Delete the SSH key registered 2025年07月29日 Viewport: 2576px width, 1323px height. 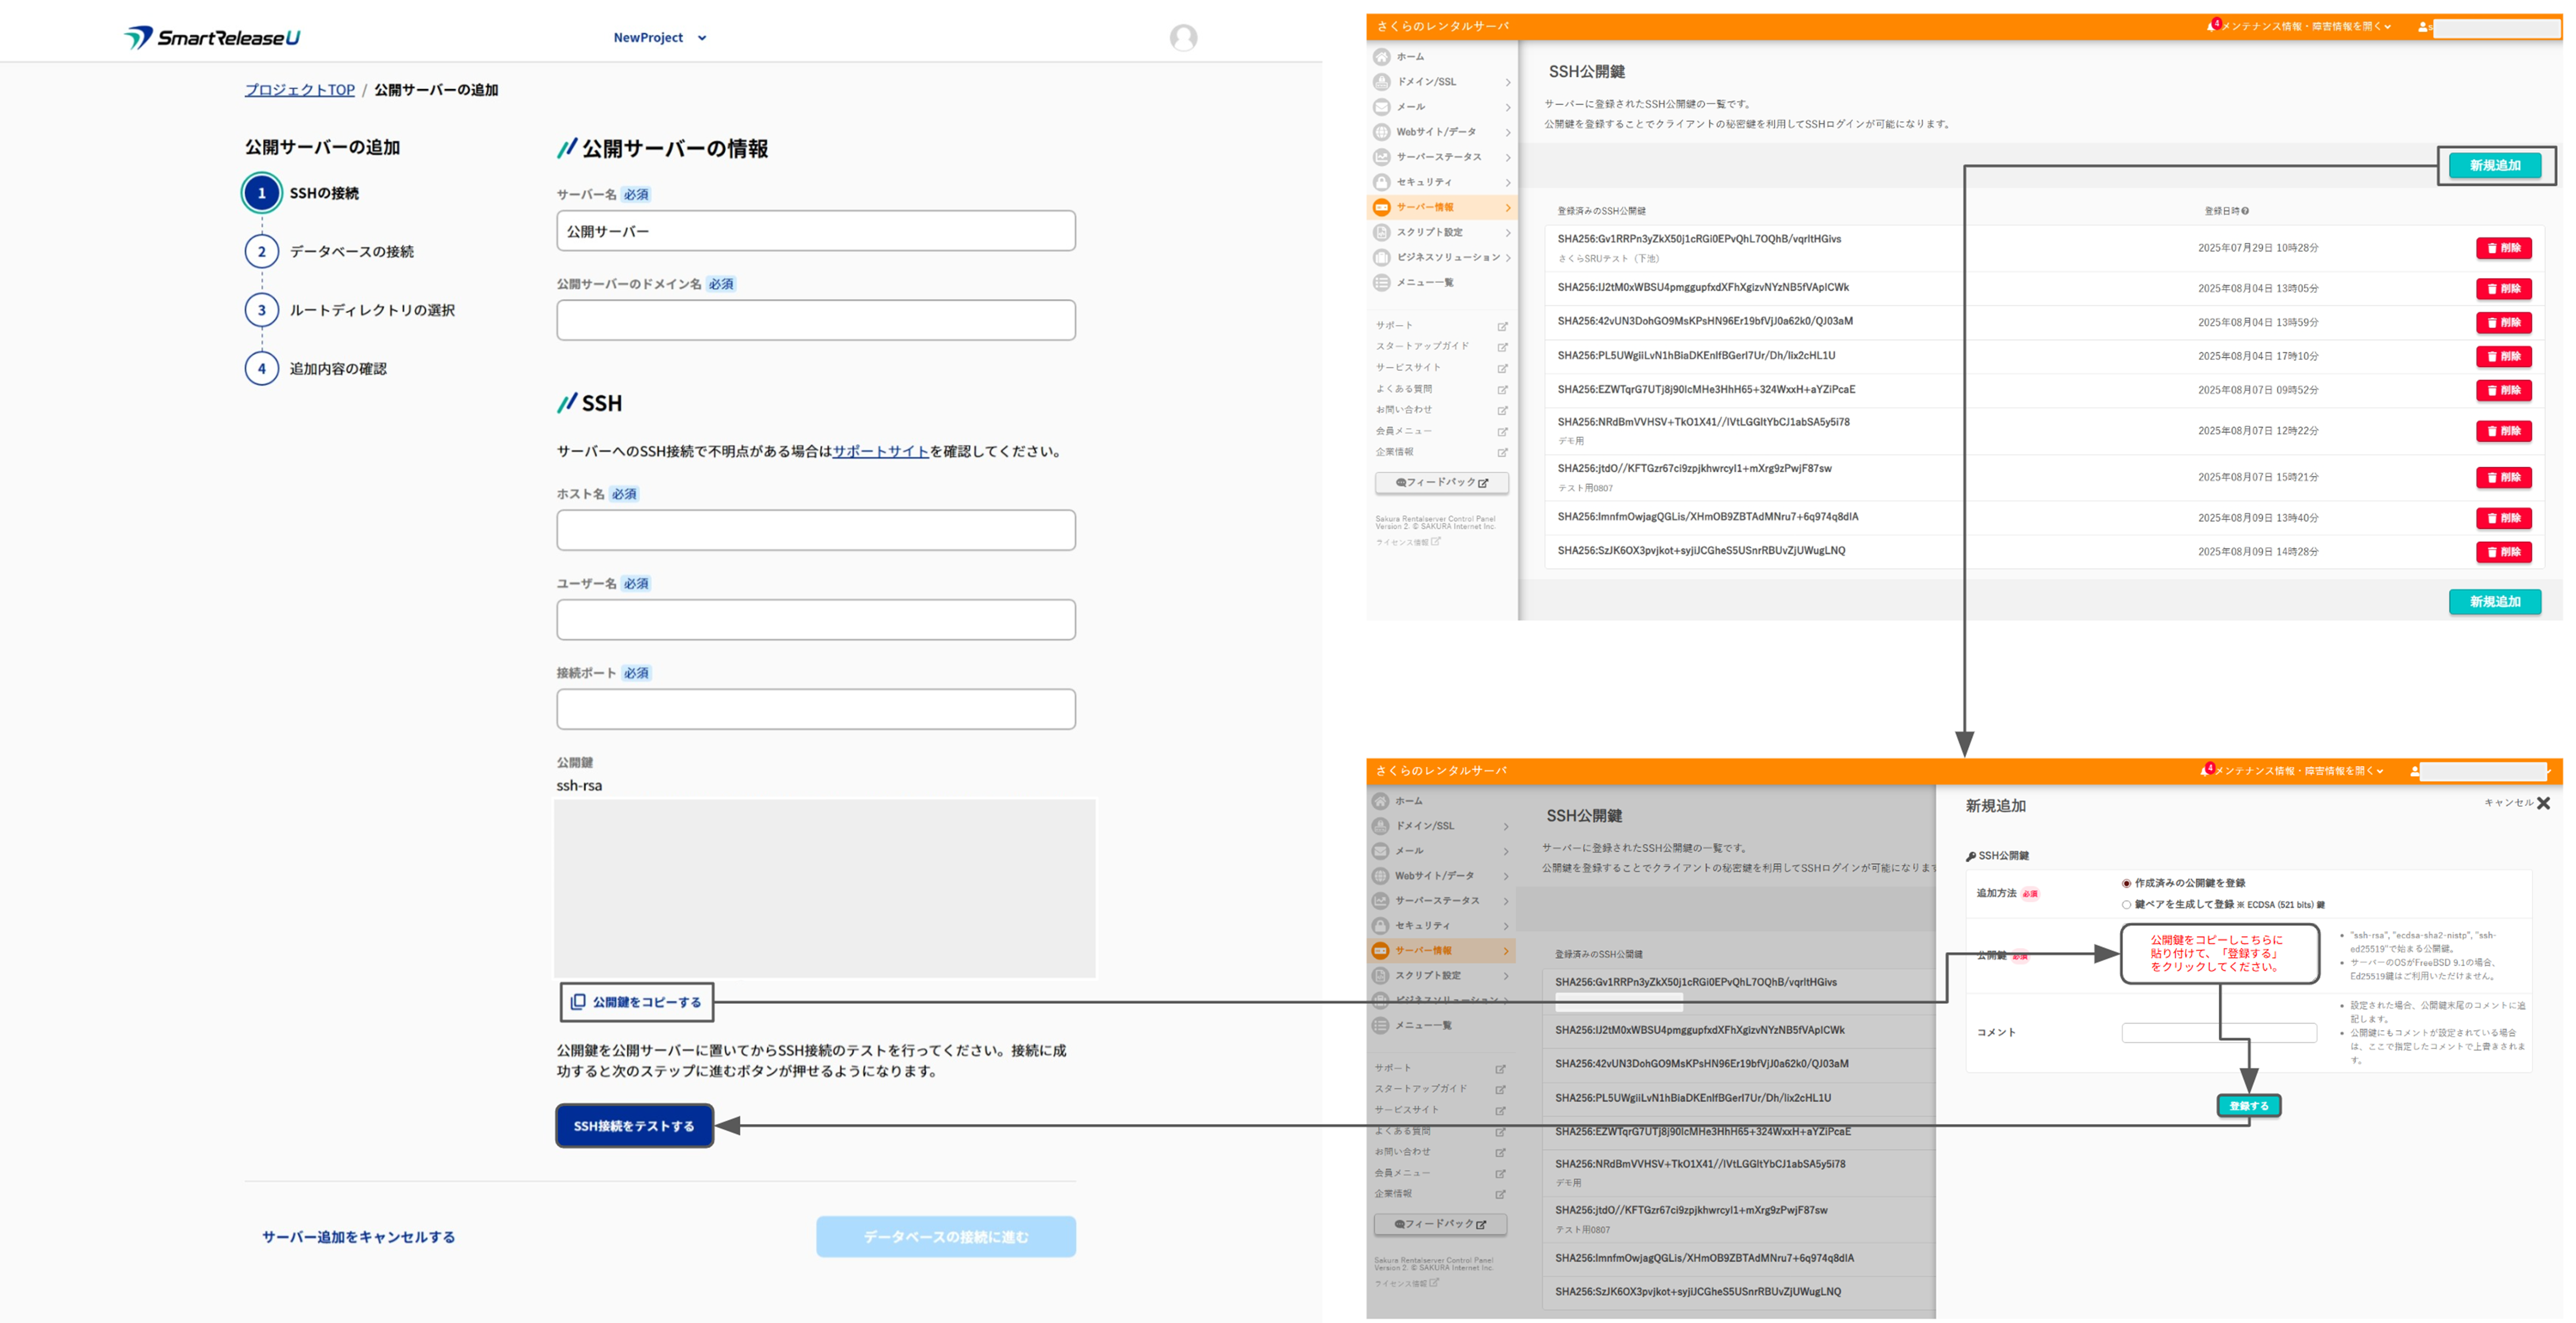(x=2503, y=248)
